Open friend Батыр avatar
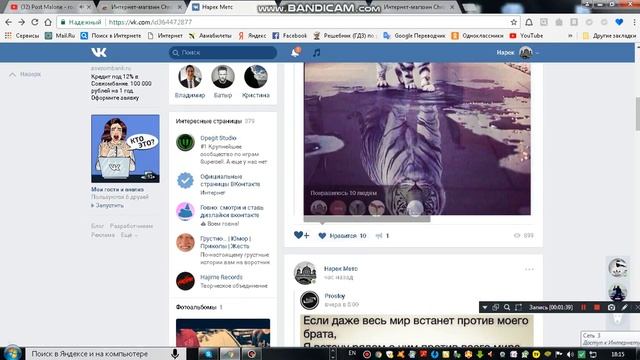 [x=223, y=77]
